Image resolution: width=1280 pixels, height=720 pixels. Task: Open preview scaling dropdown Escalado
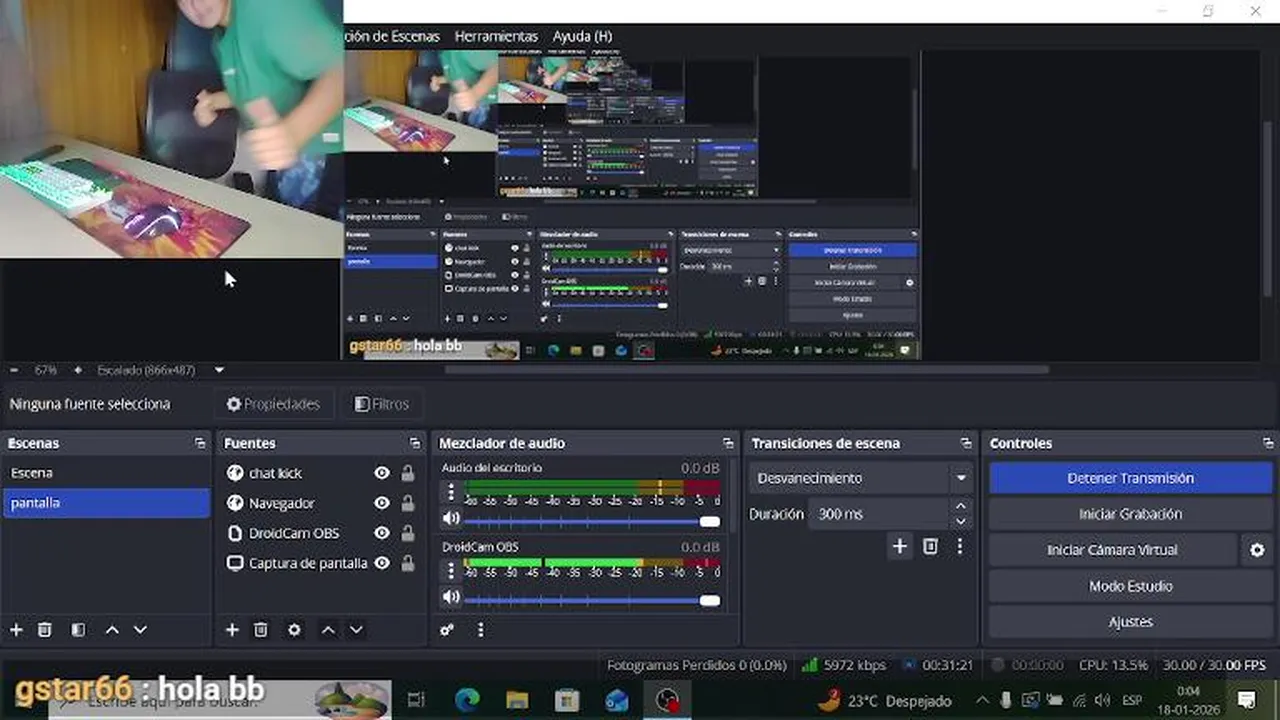click(160, 370)
